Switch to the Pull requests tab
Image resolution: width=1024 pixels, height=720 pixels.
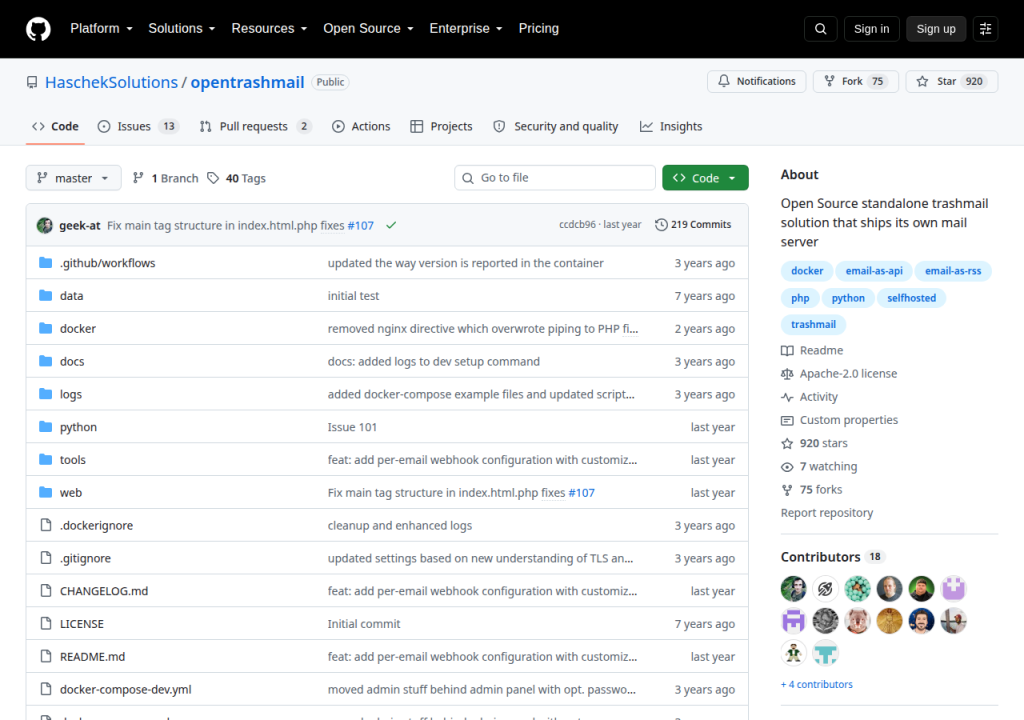click(x=255, y=126)
